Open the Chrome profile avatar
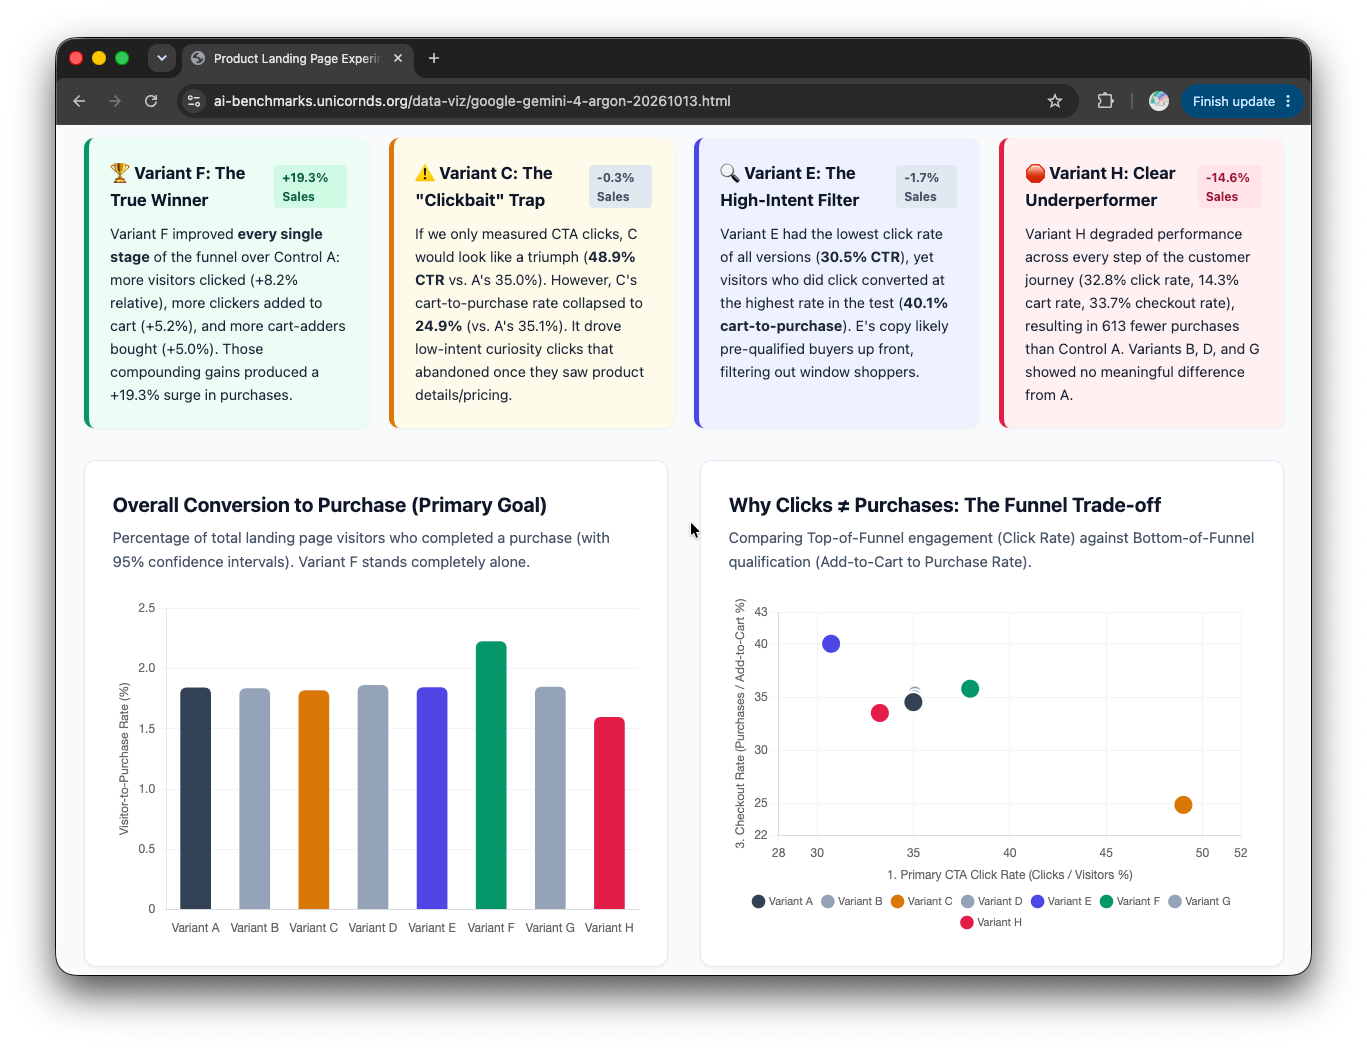This screenshot has width=1367, height=1049. [x=1159, y=101]
